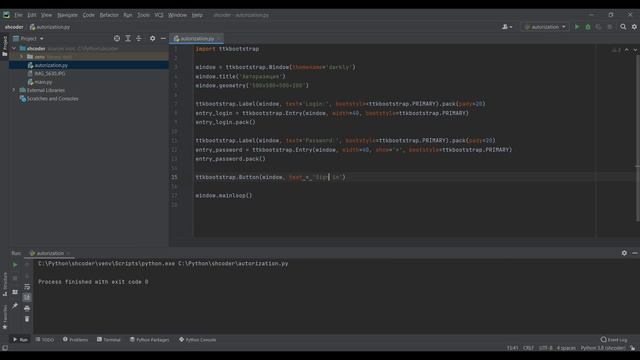Open the View menu
This screenshot has width=640, height=360.
click(47, 15)
